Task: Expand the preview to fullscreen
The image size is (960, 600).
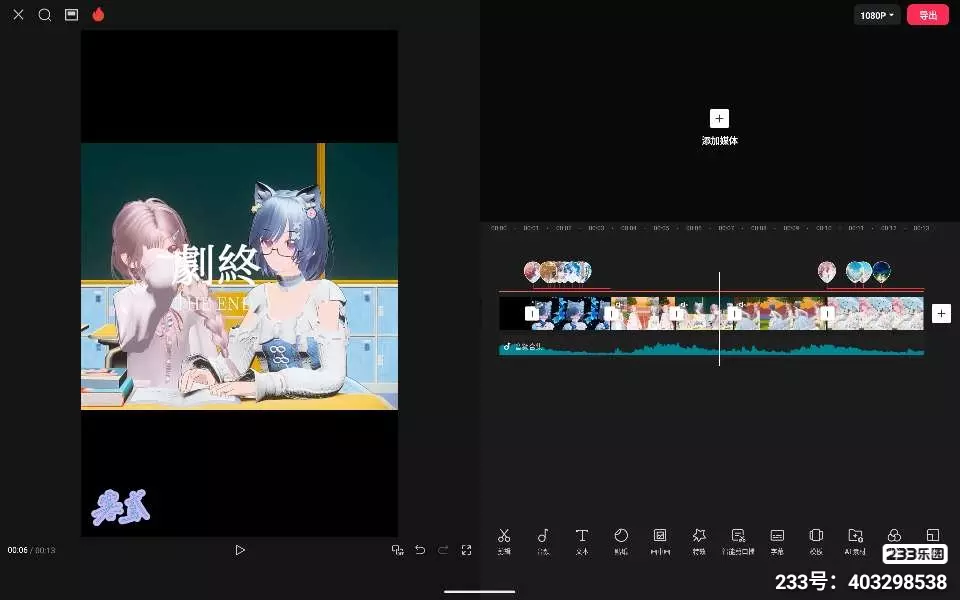Action: 467,550
